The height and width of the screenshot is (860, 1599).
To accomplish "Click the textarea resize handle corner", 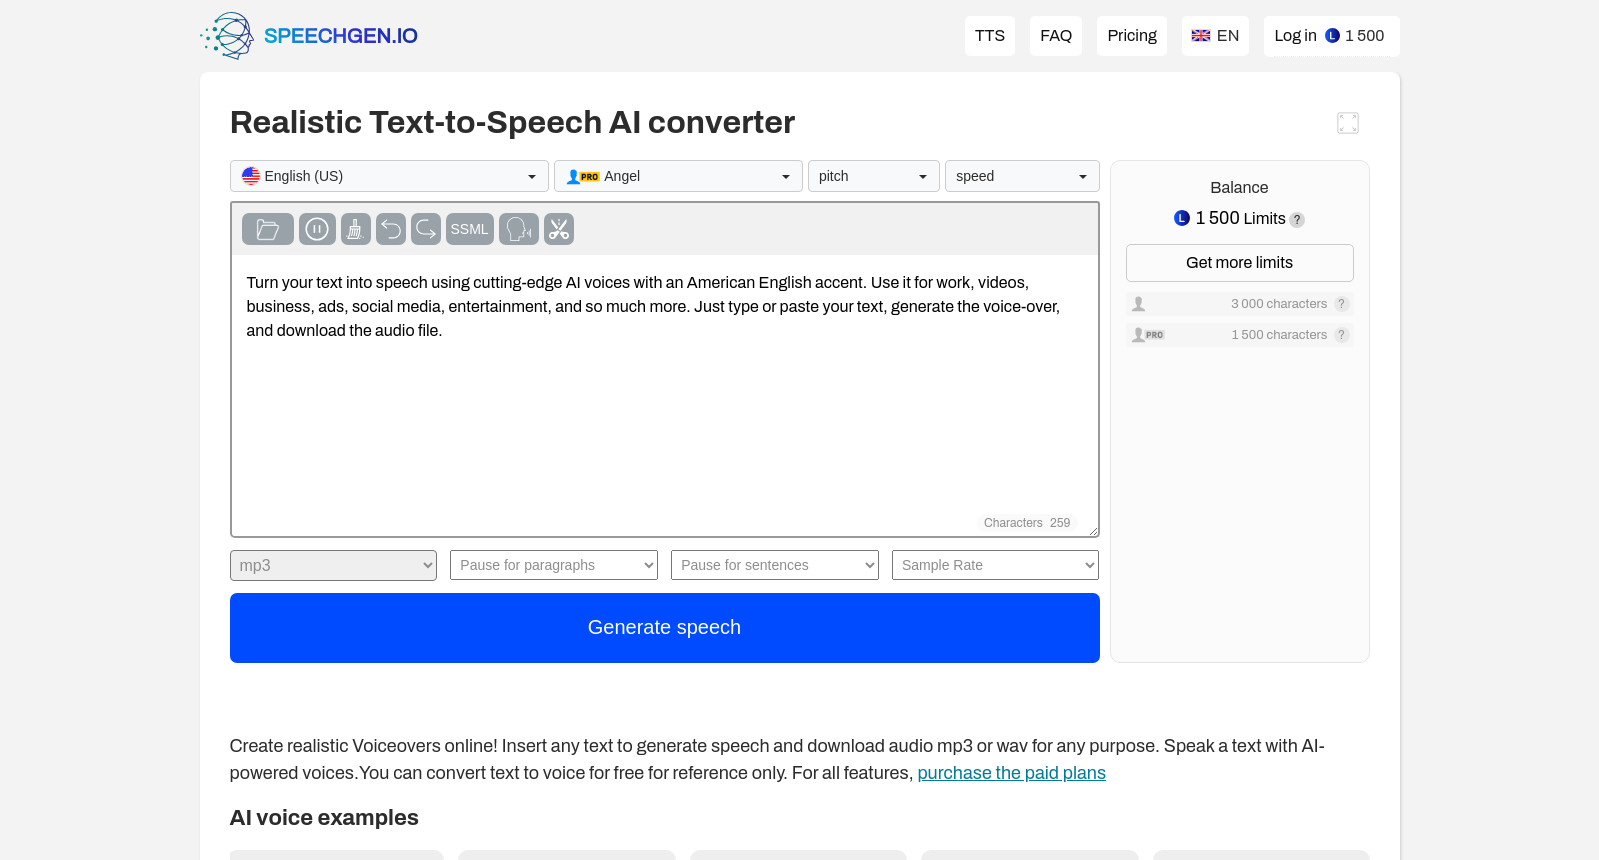I will click(x=1093, y=531).
